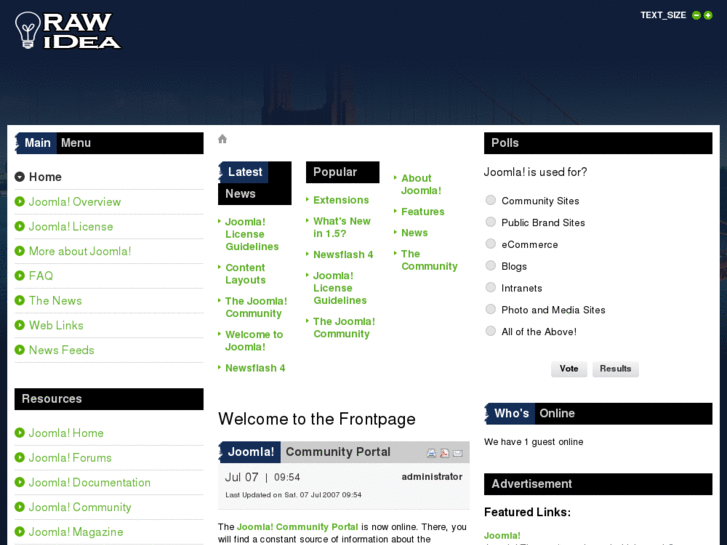Open About Joomla! link
Viewport: 727px width, 545px height.
(421, 184)
